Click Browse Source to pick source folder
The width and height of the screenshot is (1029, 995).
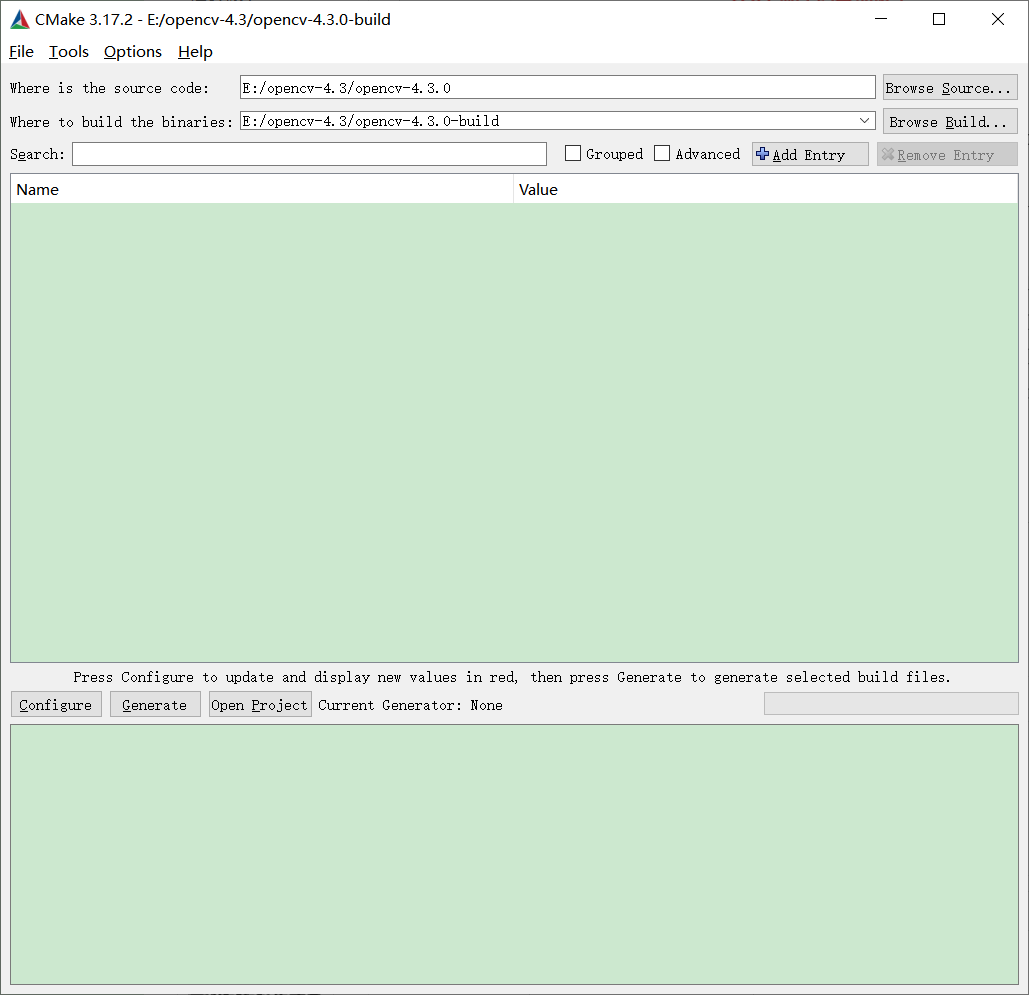point(948,88)
